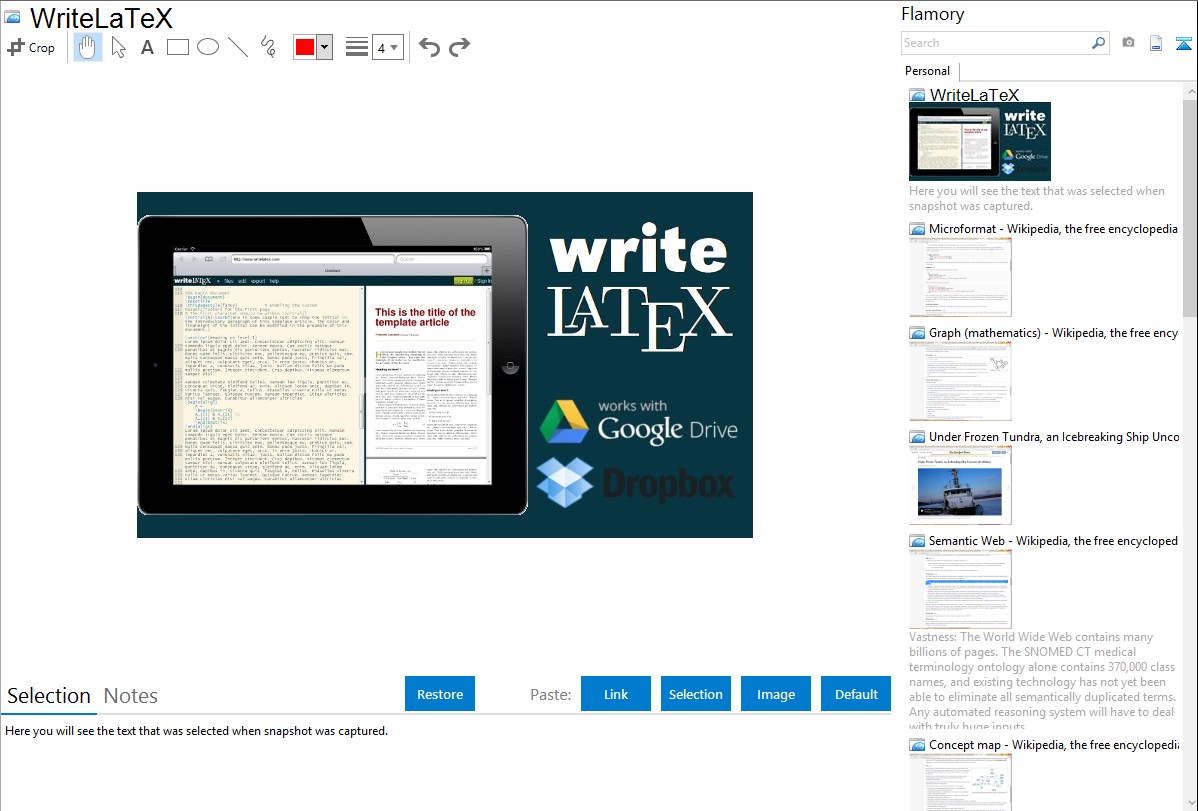Click the red color swatch
The image size is (1198, 811).
coord(305,47)
